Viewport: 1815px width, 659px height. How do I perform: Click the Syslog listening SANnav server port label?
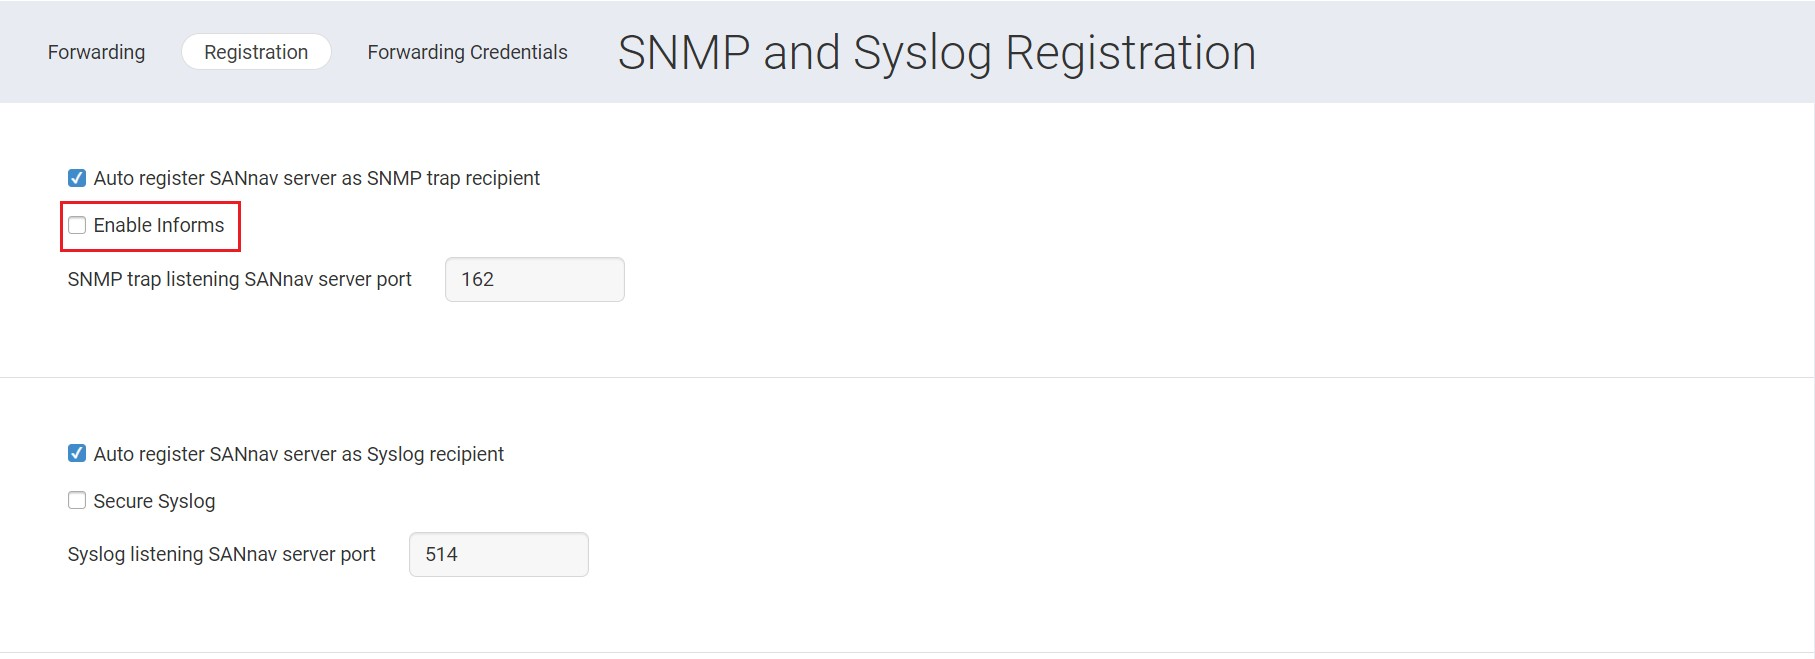point(221,554)
